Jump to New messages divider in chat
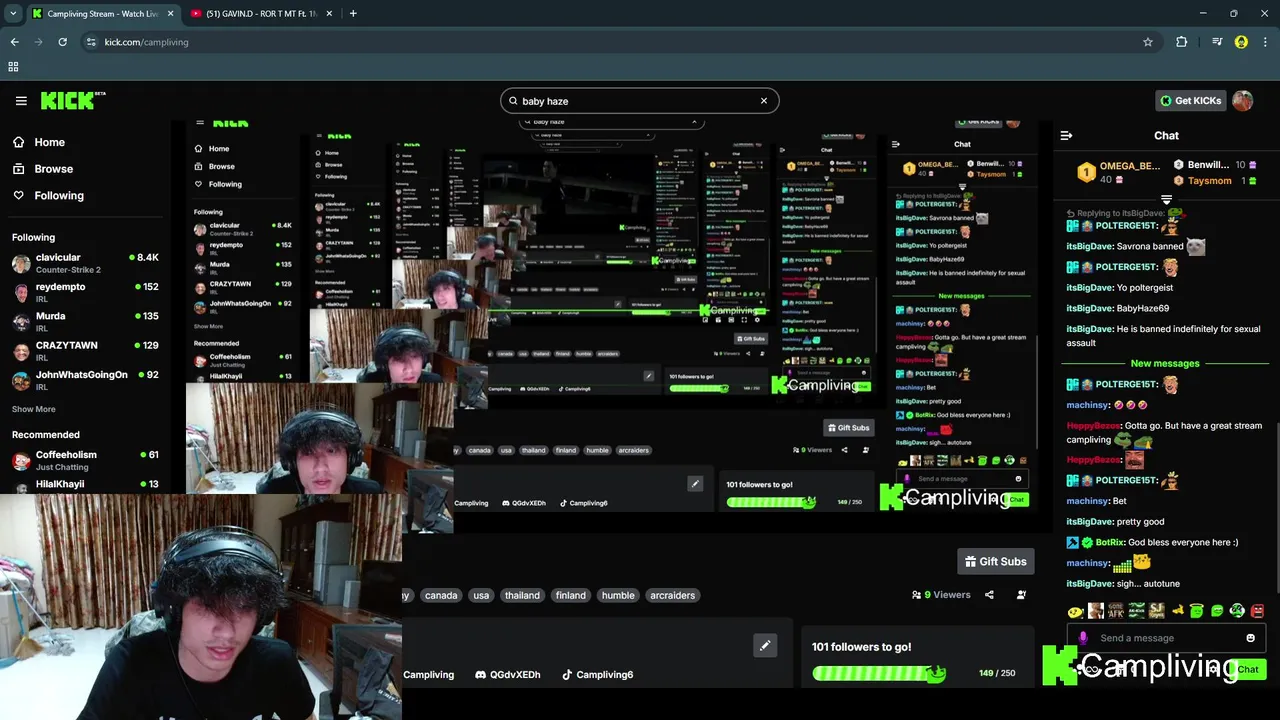Image resolution: width=1280 pixels, height=720 pixels. 1165,363
